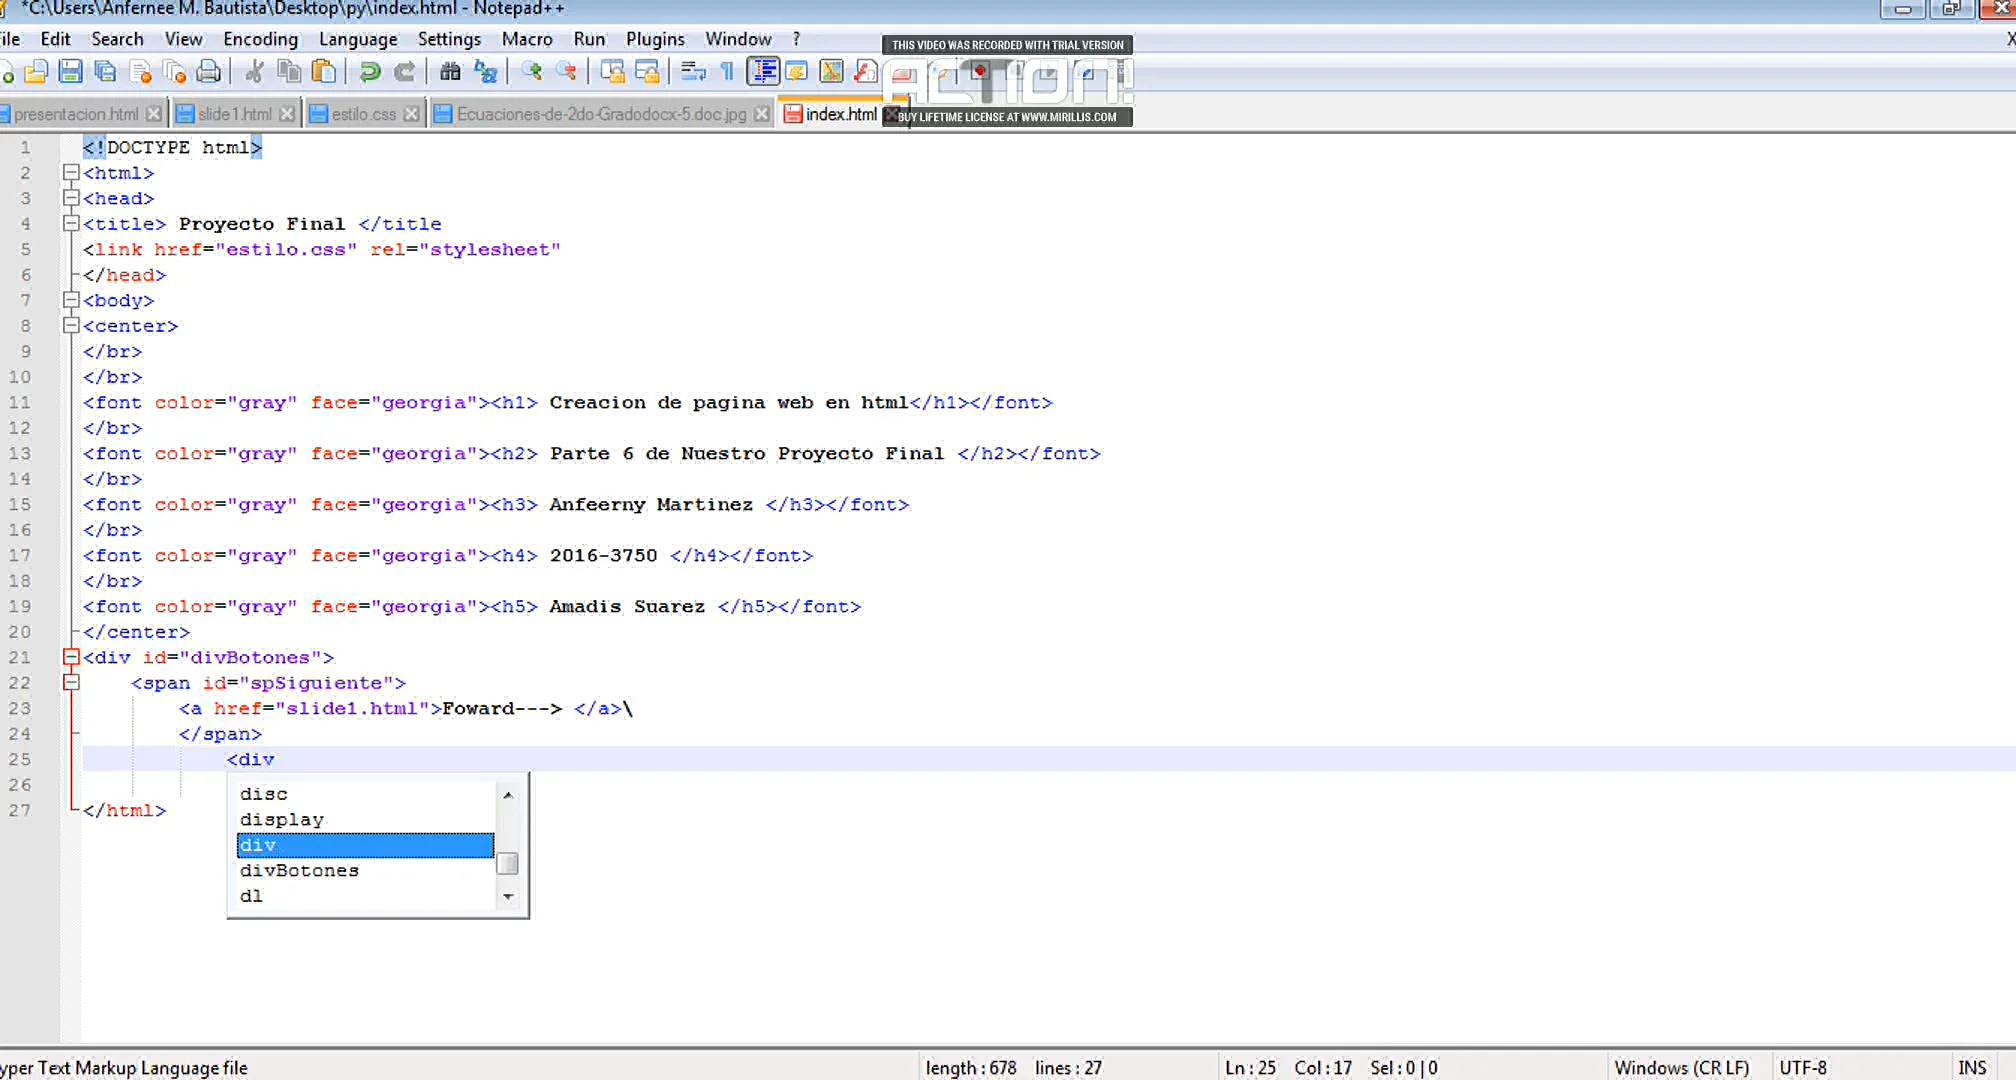Open the Macro menu
Viewport: 2016px width, 1080px height.
527,39
